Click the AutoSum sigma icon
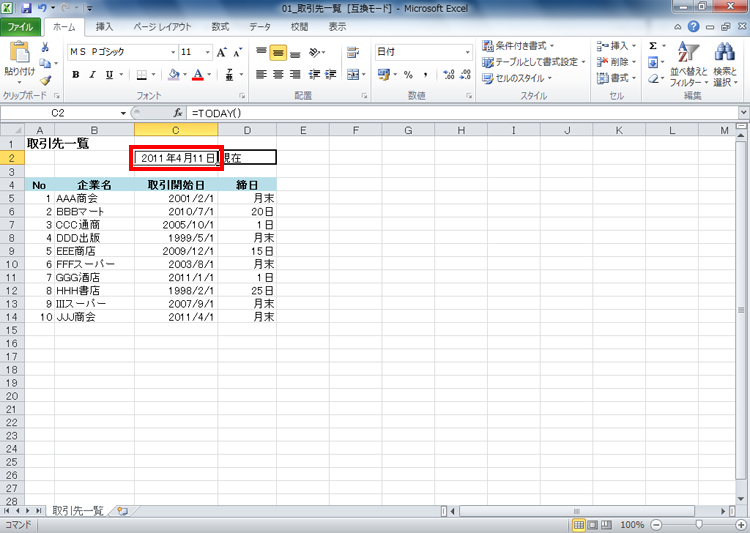 (x=653, y=46)
